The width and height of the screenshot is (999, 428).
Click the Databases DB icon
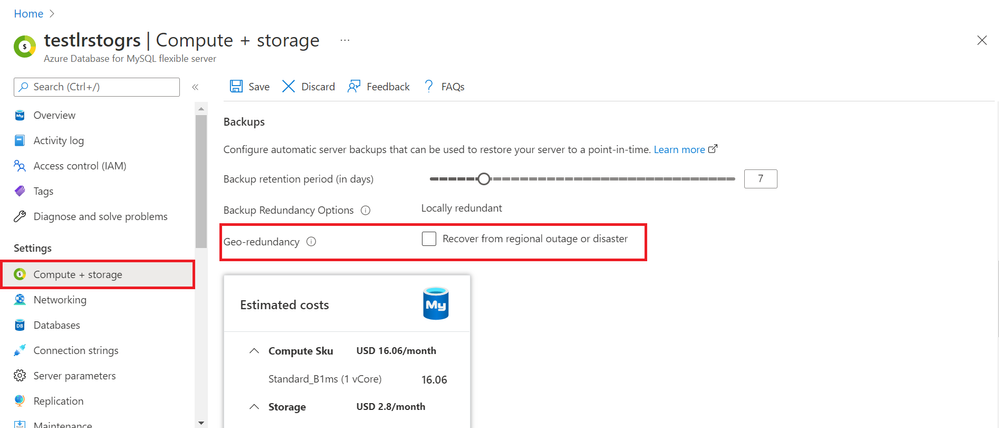click(20, 325)
